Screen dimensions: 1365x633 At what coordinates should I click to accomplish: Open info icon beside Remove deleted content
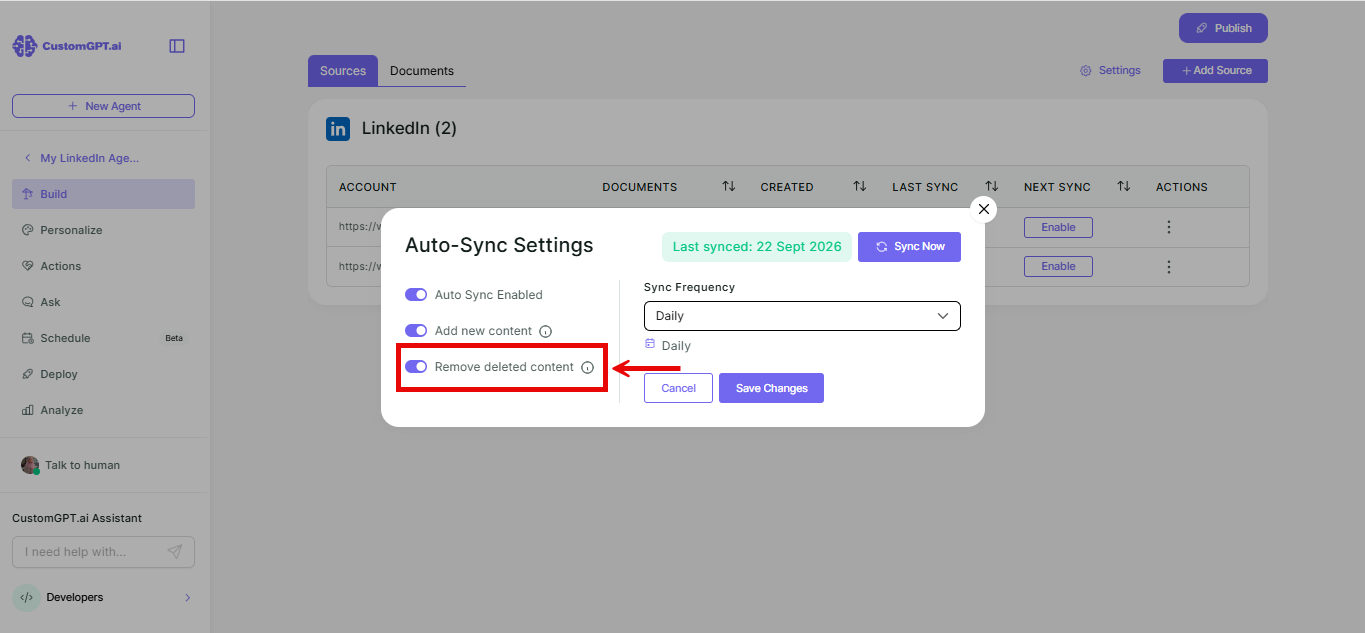587,367
